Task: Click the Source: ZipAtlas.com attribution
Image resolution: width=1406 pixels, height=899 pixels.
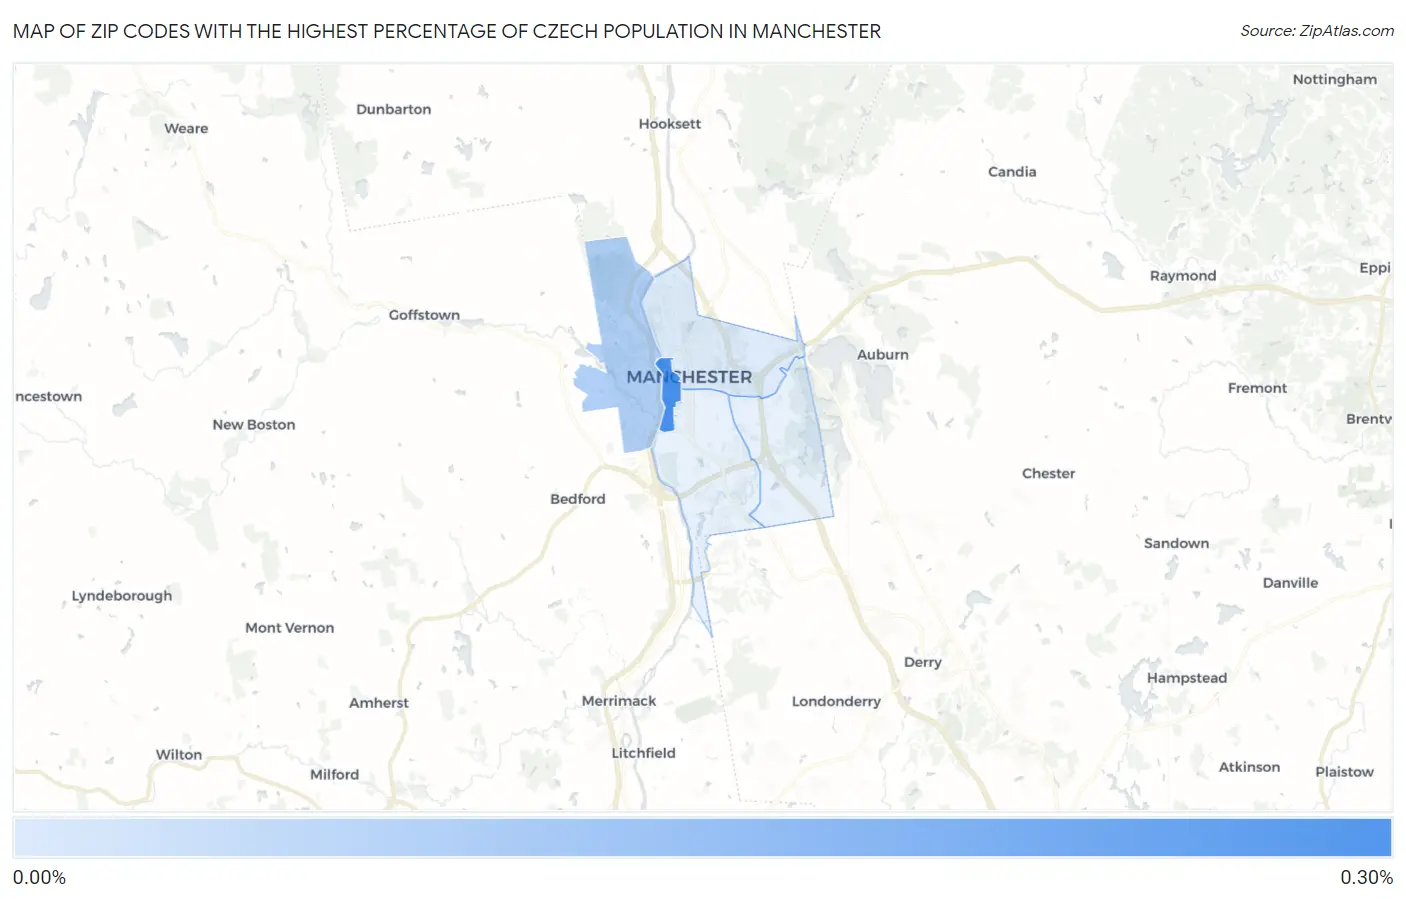Action: (1316, 31)
